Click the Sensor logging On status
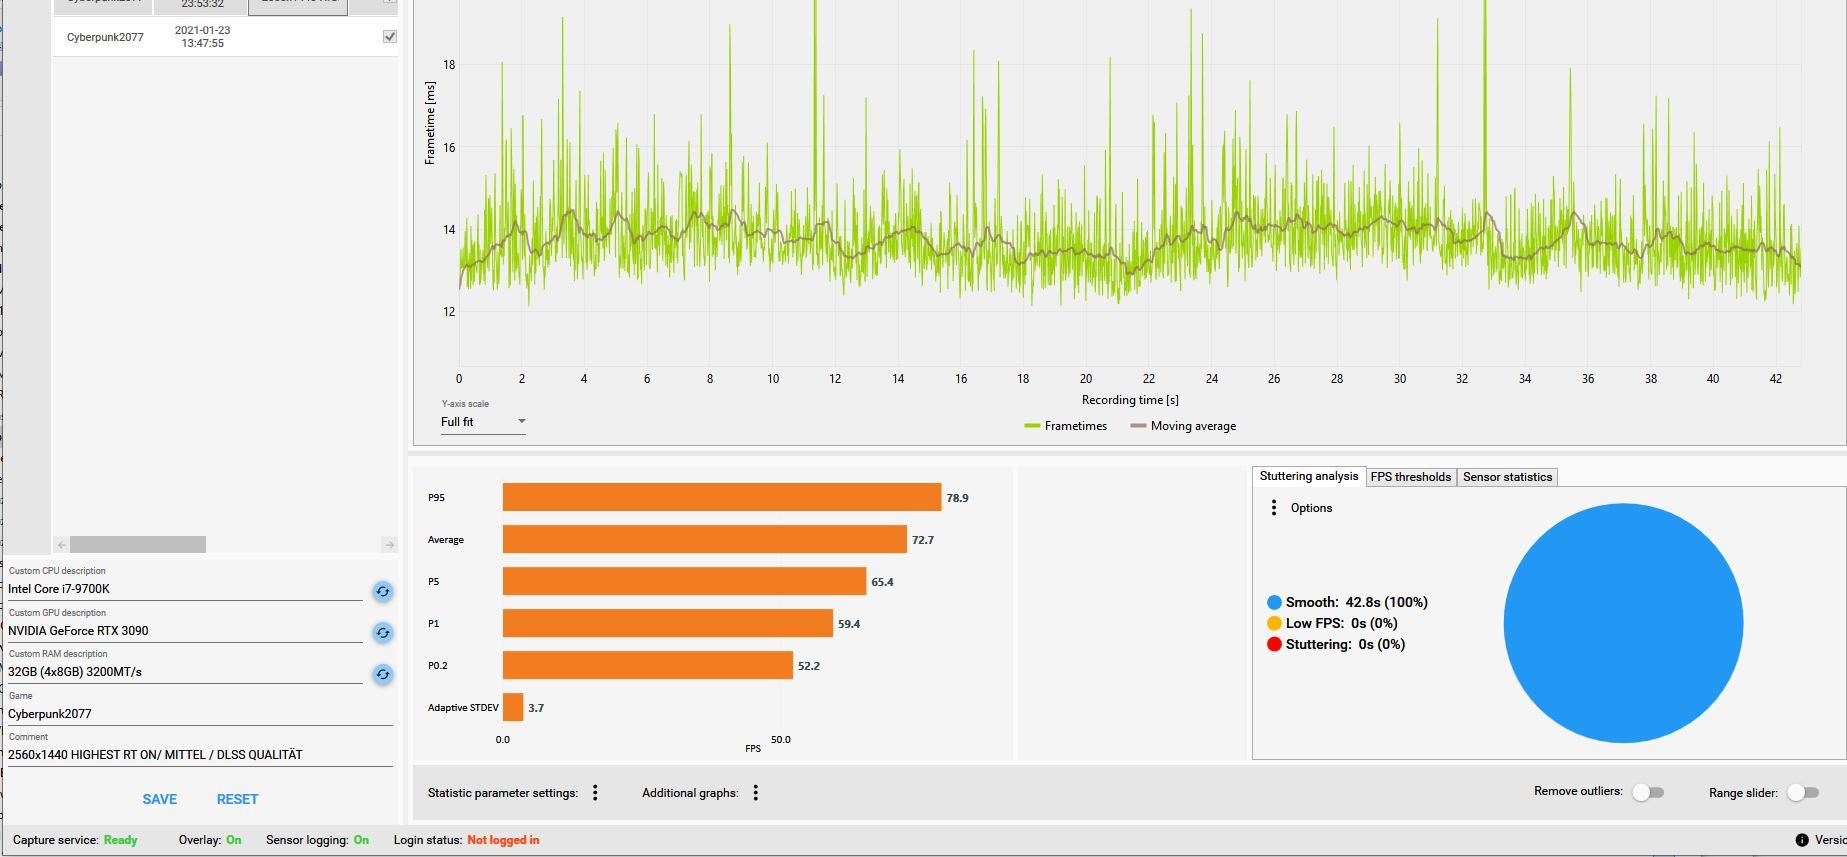 [x=317, y=840]
